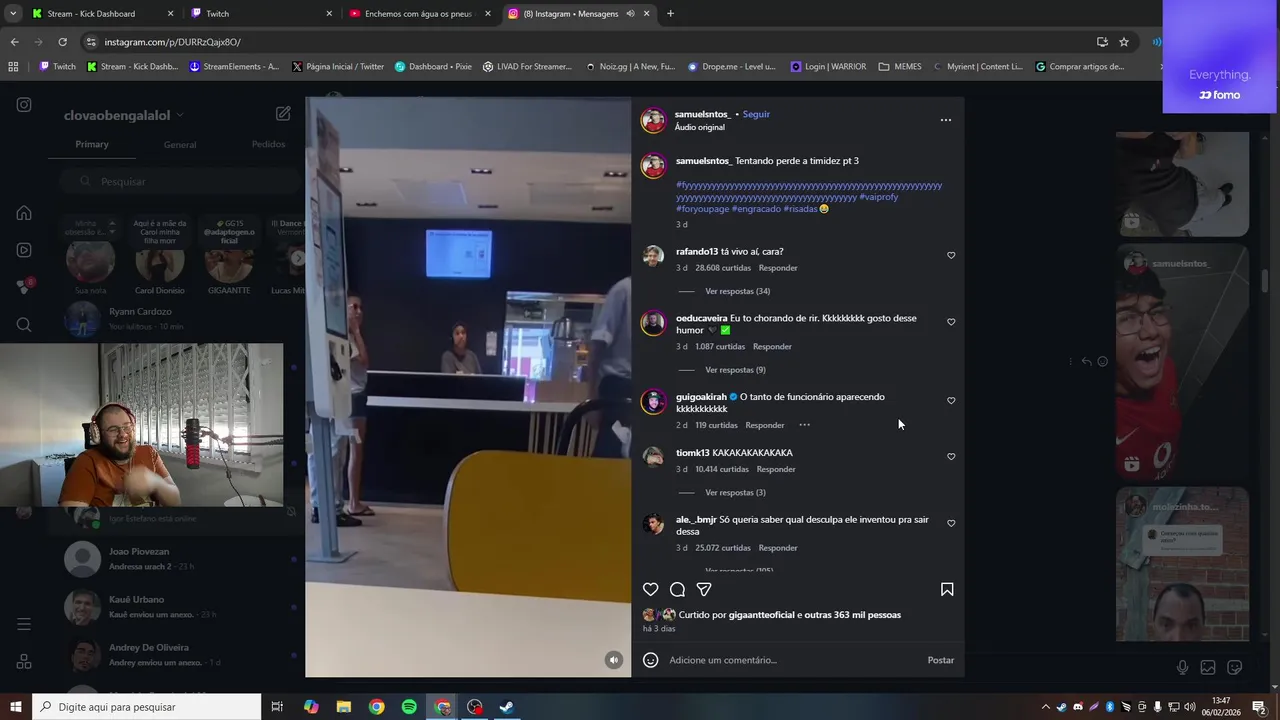Select the General messages tab
This screenshot has height=720, width=1280.
[x=180, y=145]
